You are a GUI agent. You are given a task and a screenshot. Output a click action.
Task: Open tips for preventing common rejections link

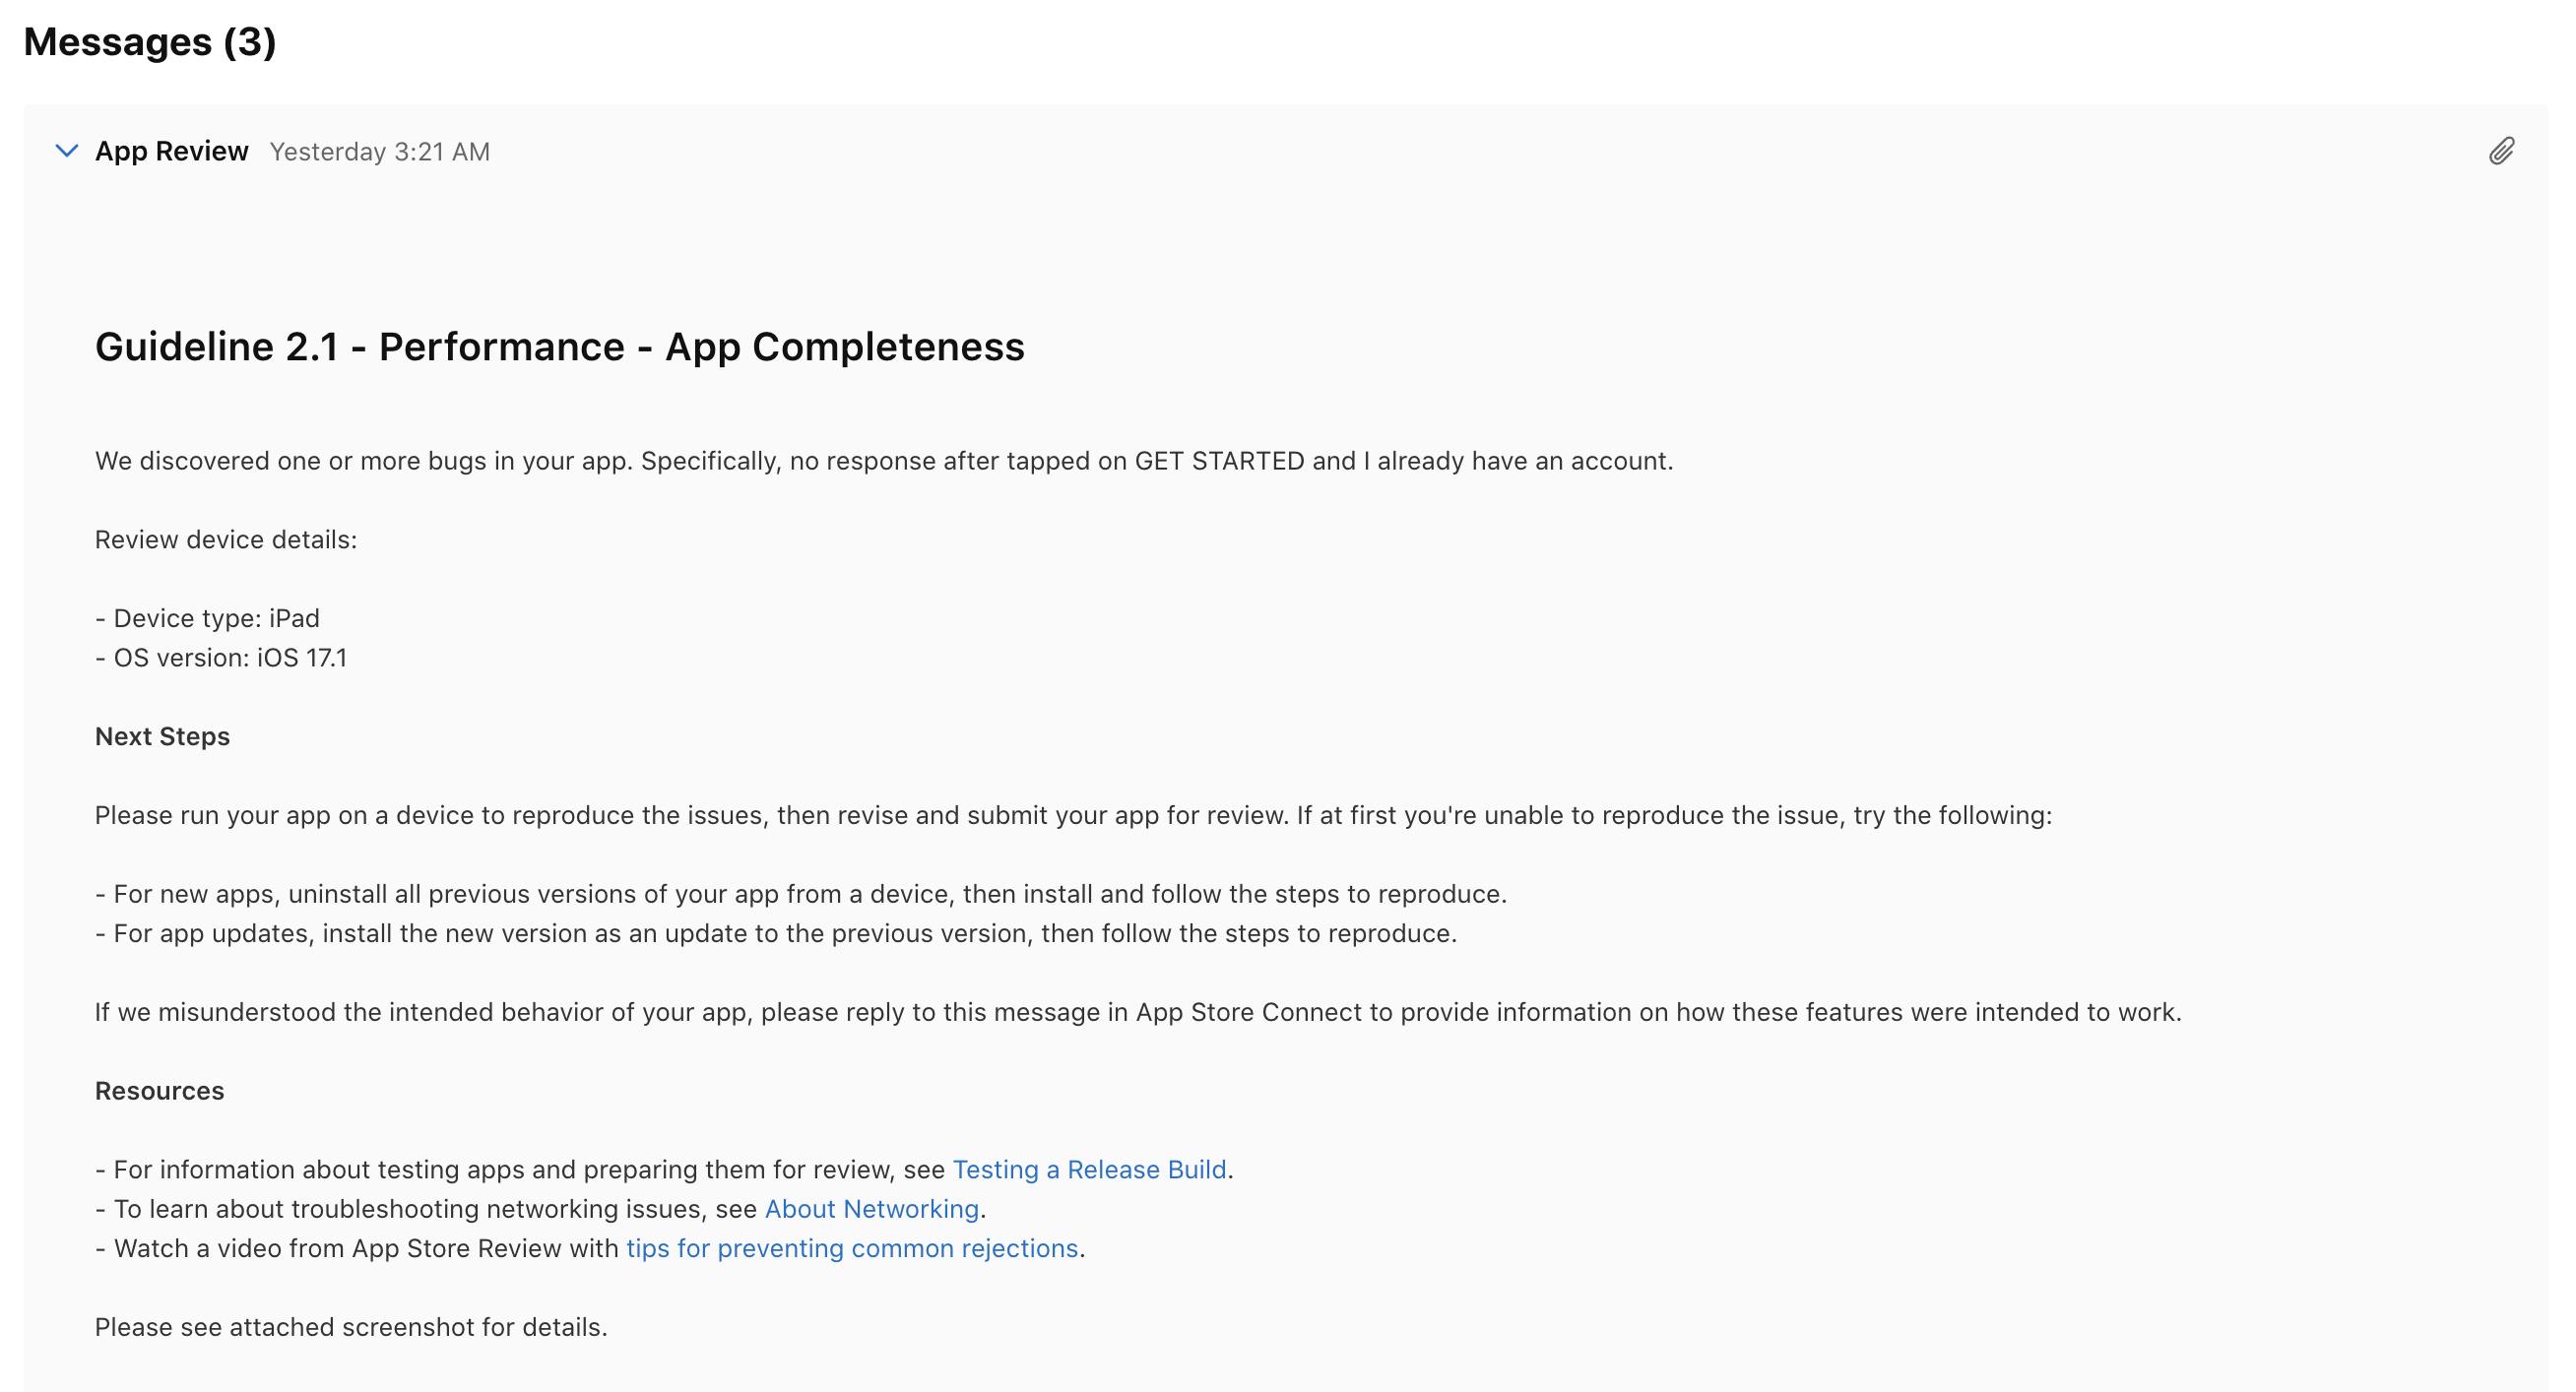[852, 1248]
